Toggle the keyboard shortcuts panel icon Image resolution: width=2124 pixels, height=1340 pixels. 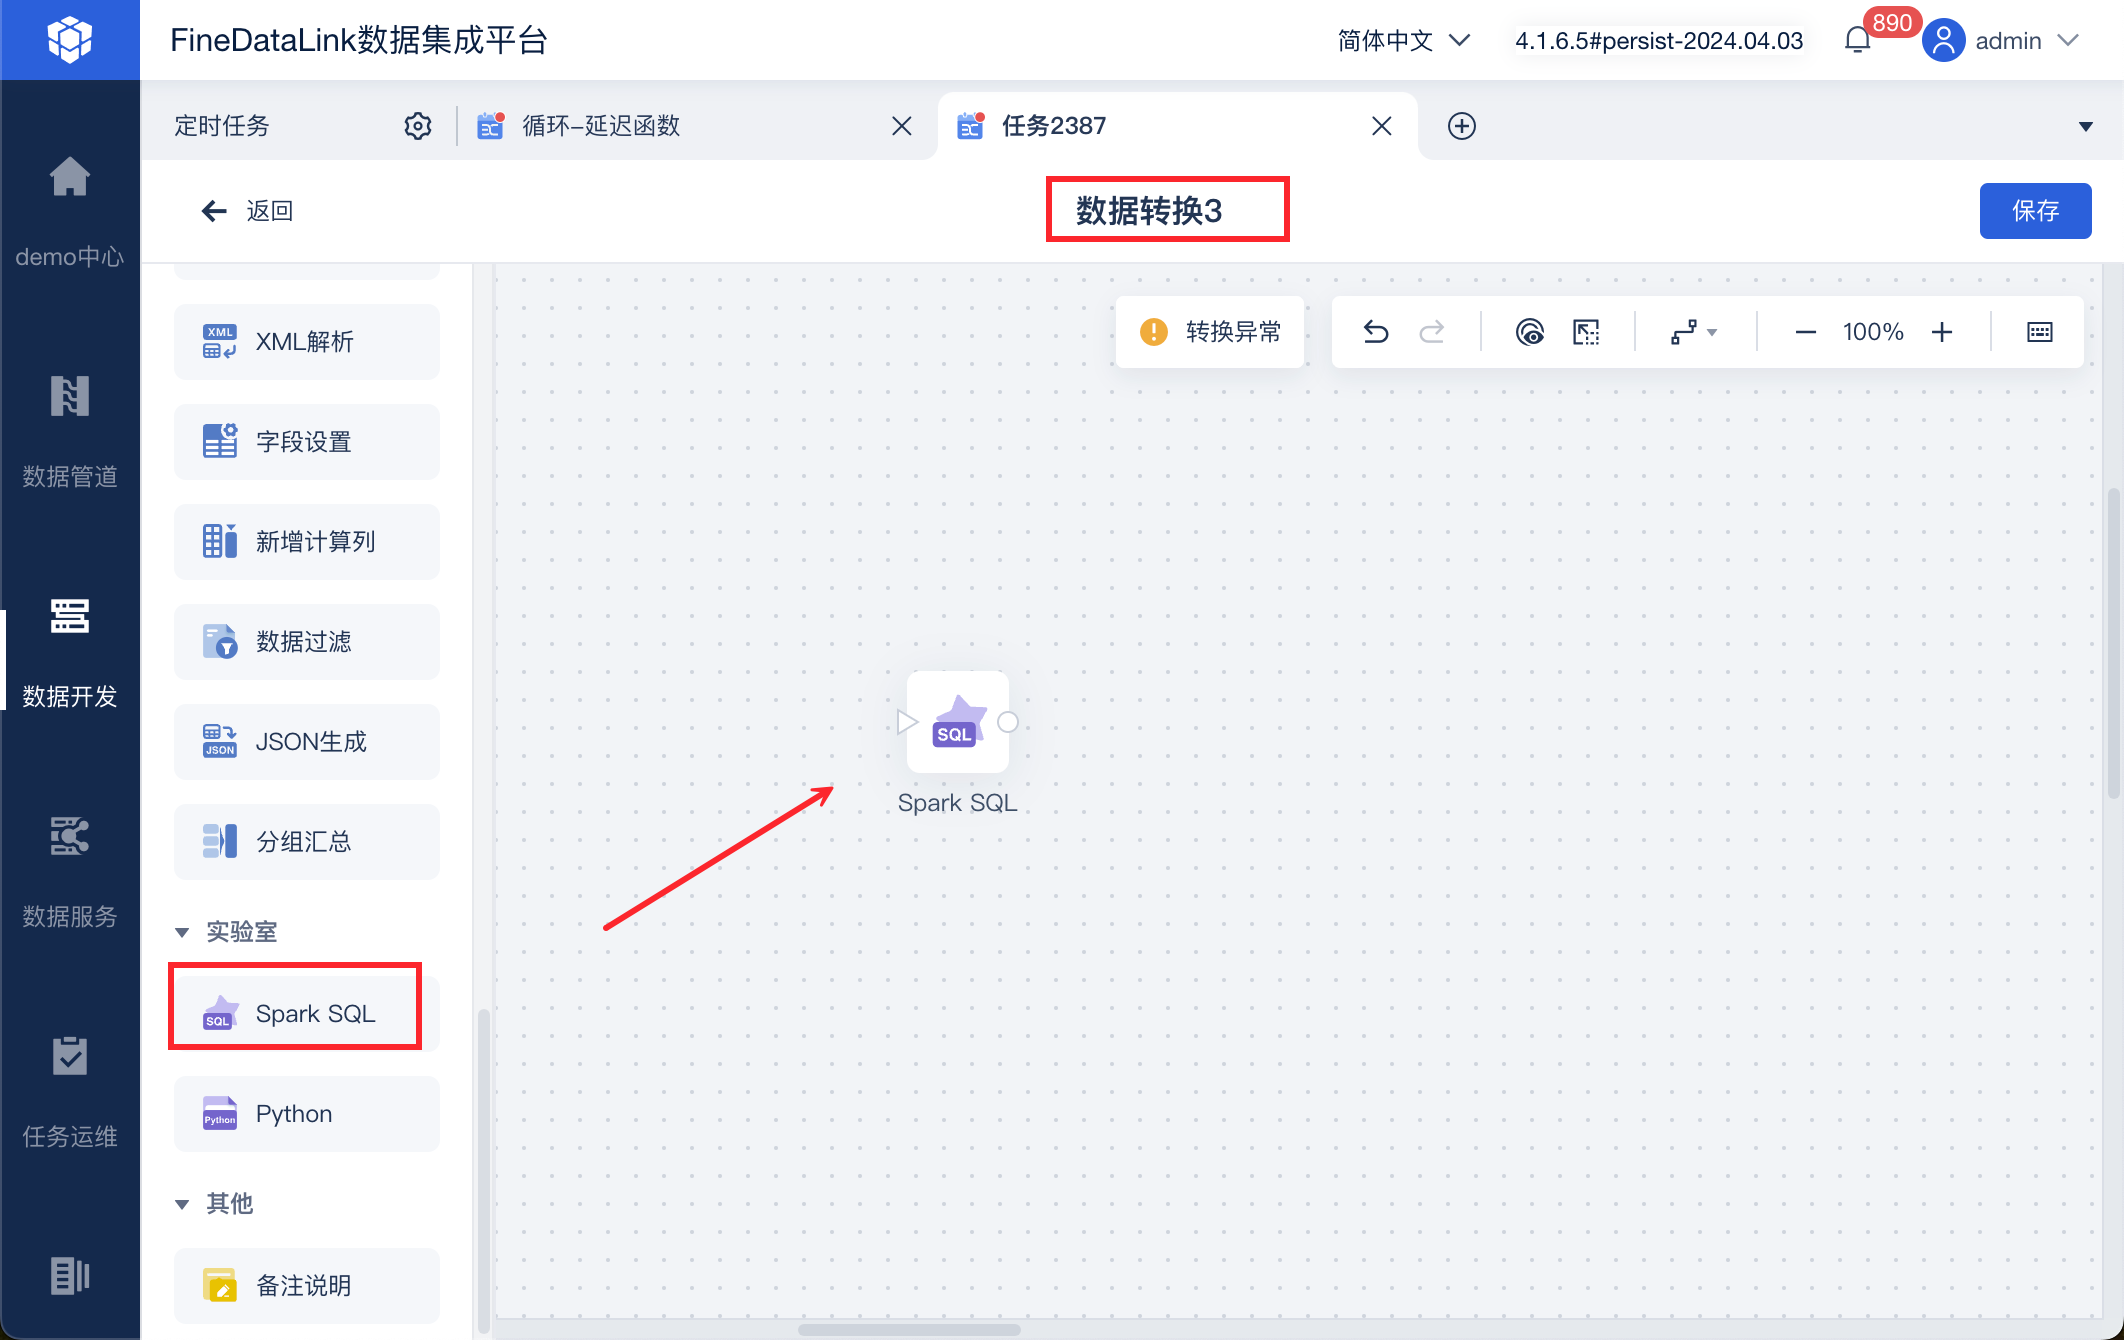coord(2039,332)
